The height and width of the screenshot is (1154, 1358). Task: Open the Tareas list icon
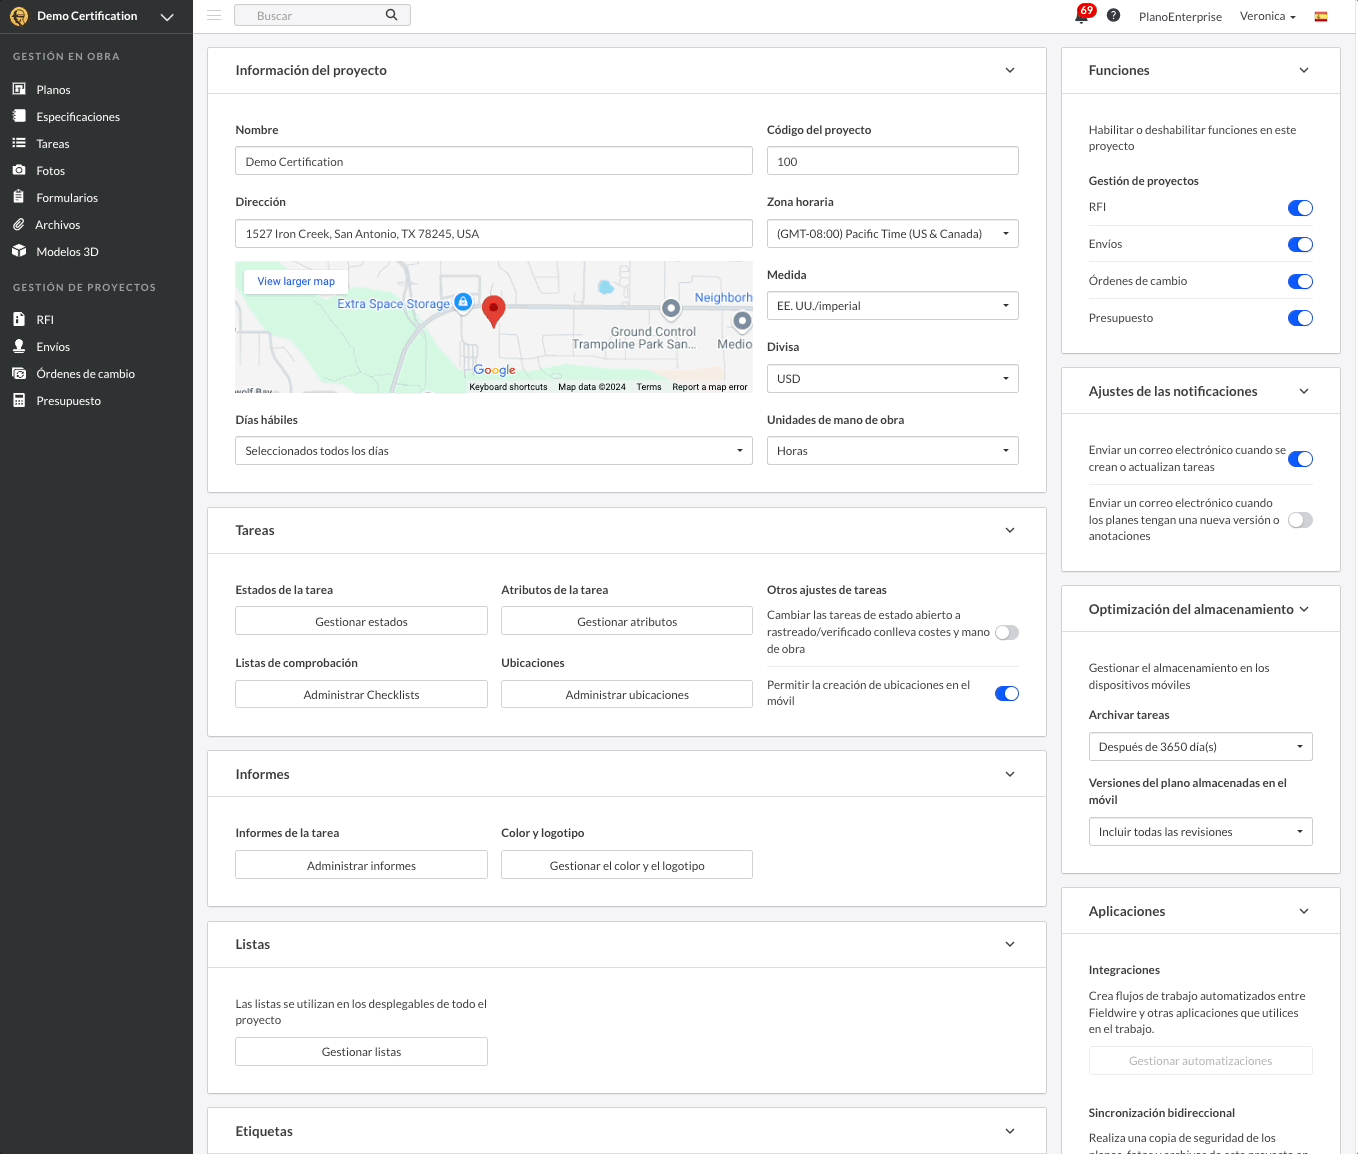coord(19,143)
